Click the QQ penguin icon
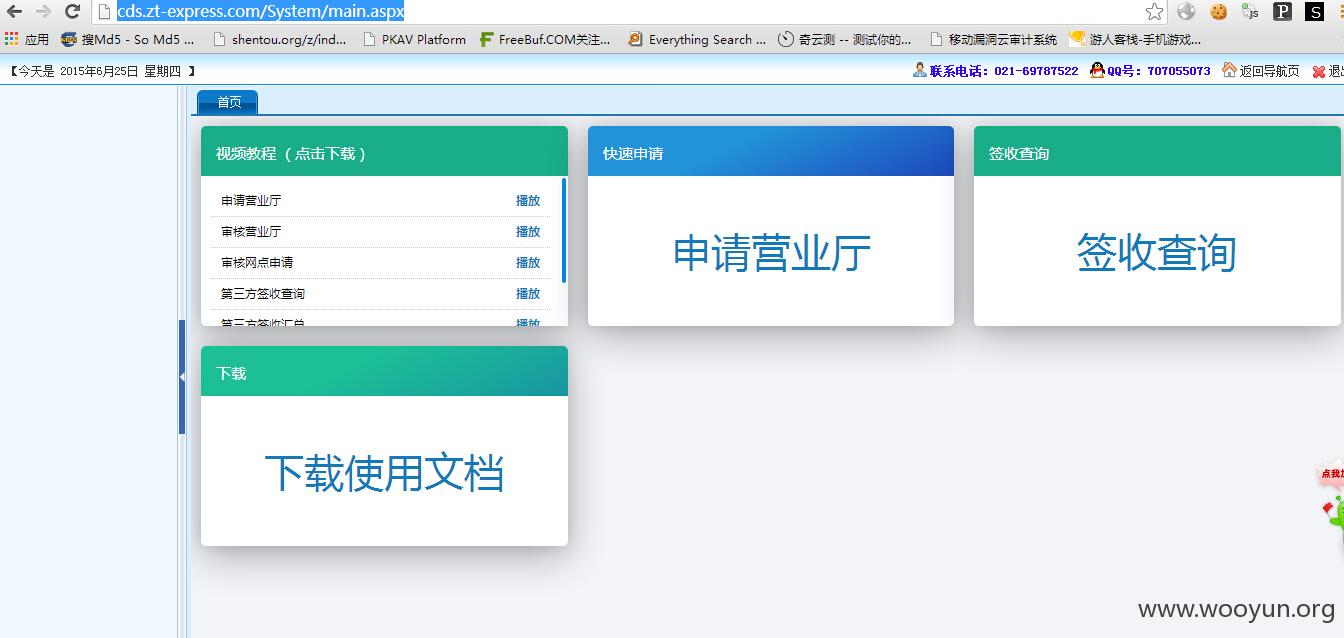 [x=1097, y=71]
